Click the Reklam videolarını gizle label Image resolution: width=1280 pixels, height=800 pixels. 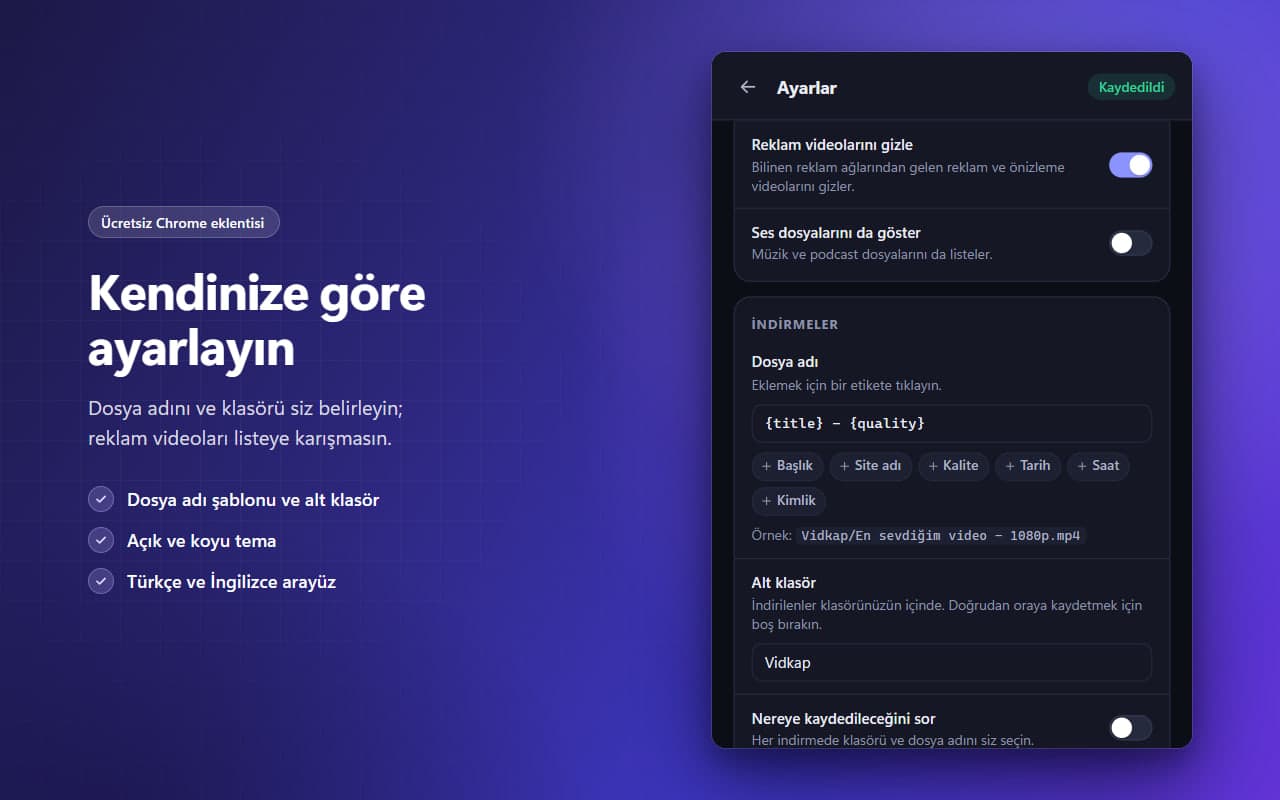pos(832,145)
